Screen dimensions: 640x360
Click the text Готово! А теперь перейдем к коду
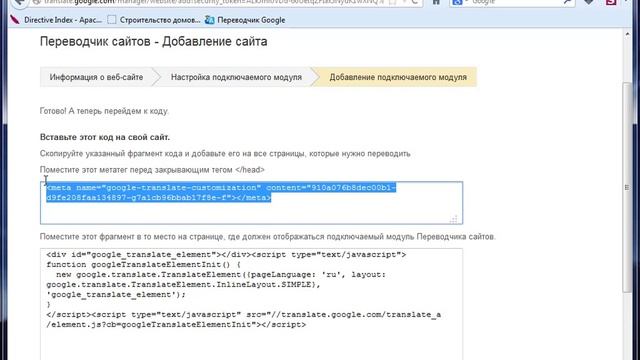(x=104, y=111)
